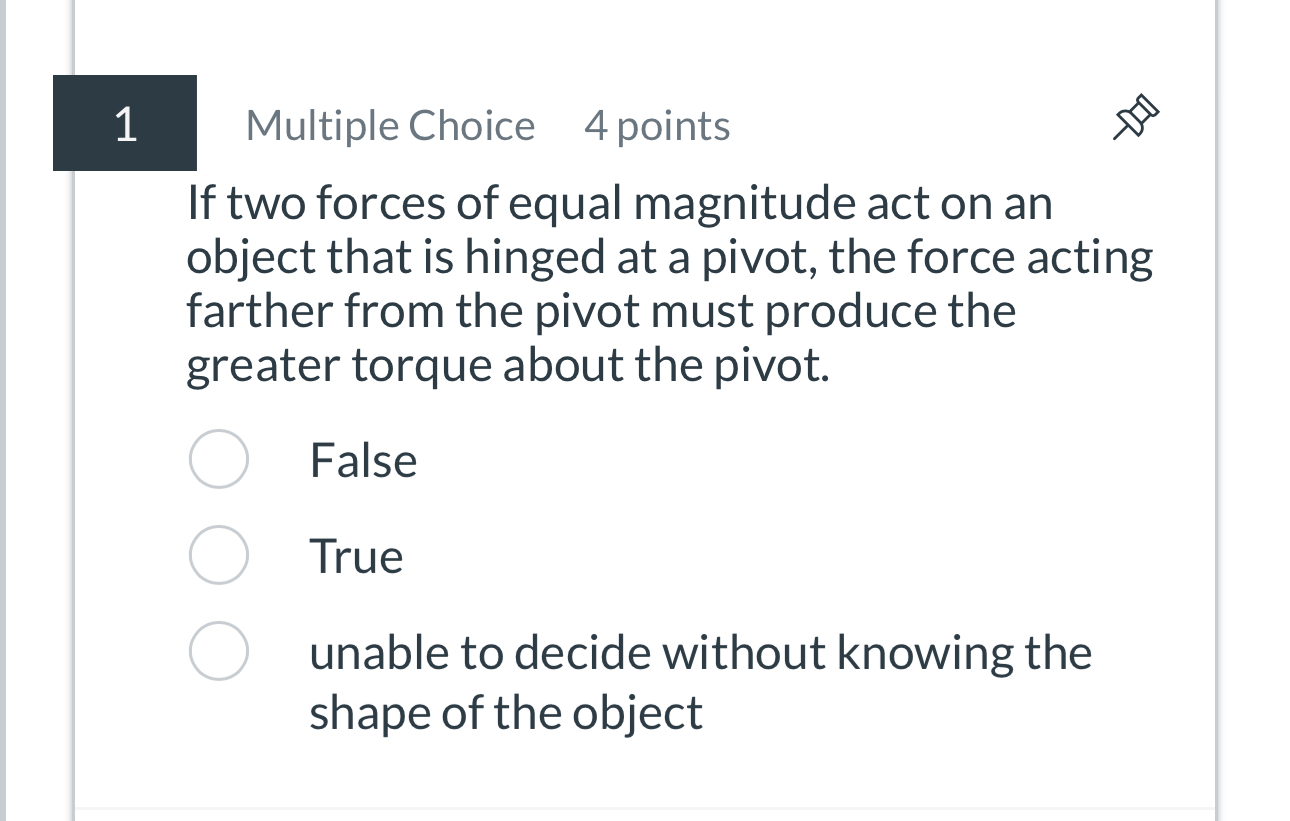Click the '4 points' score label
1290x821 pixels.
(656, 126)
